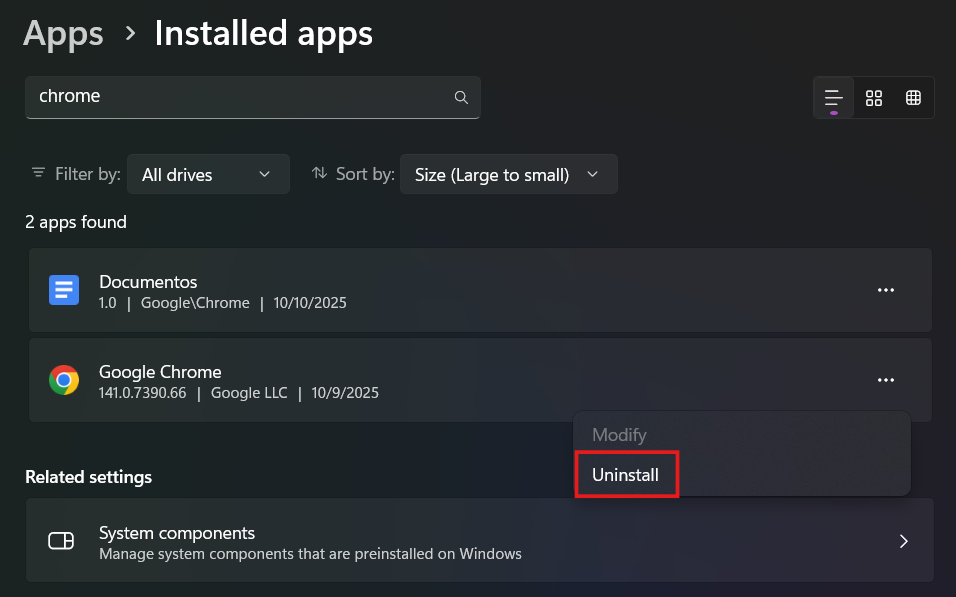Viewport: 956px width, 597px height.
Task: Click the System components icon
Action: (62, 541)
